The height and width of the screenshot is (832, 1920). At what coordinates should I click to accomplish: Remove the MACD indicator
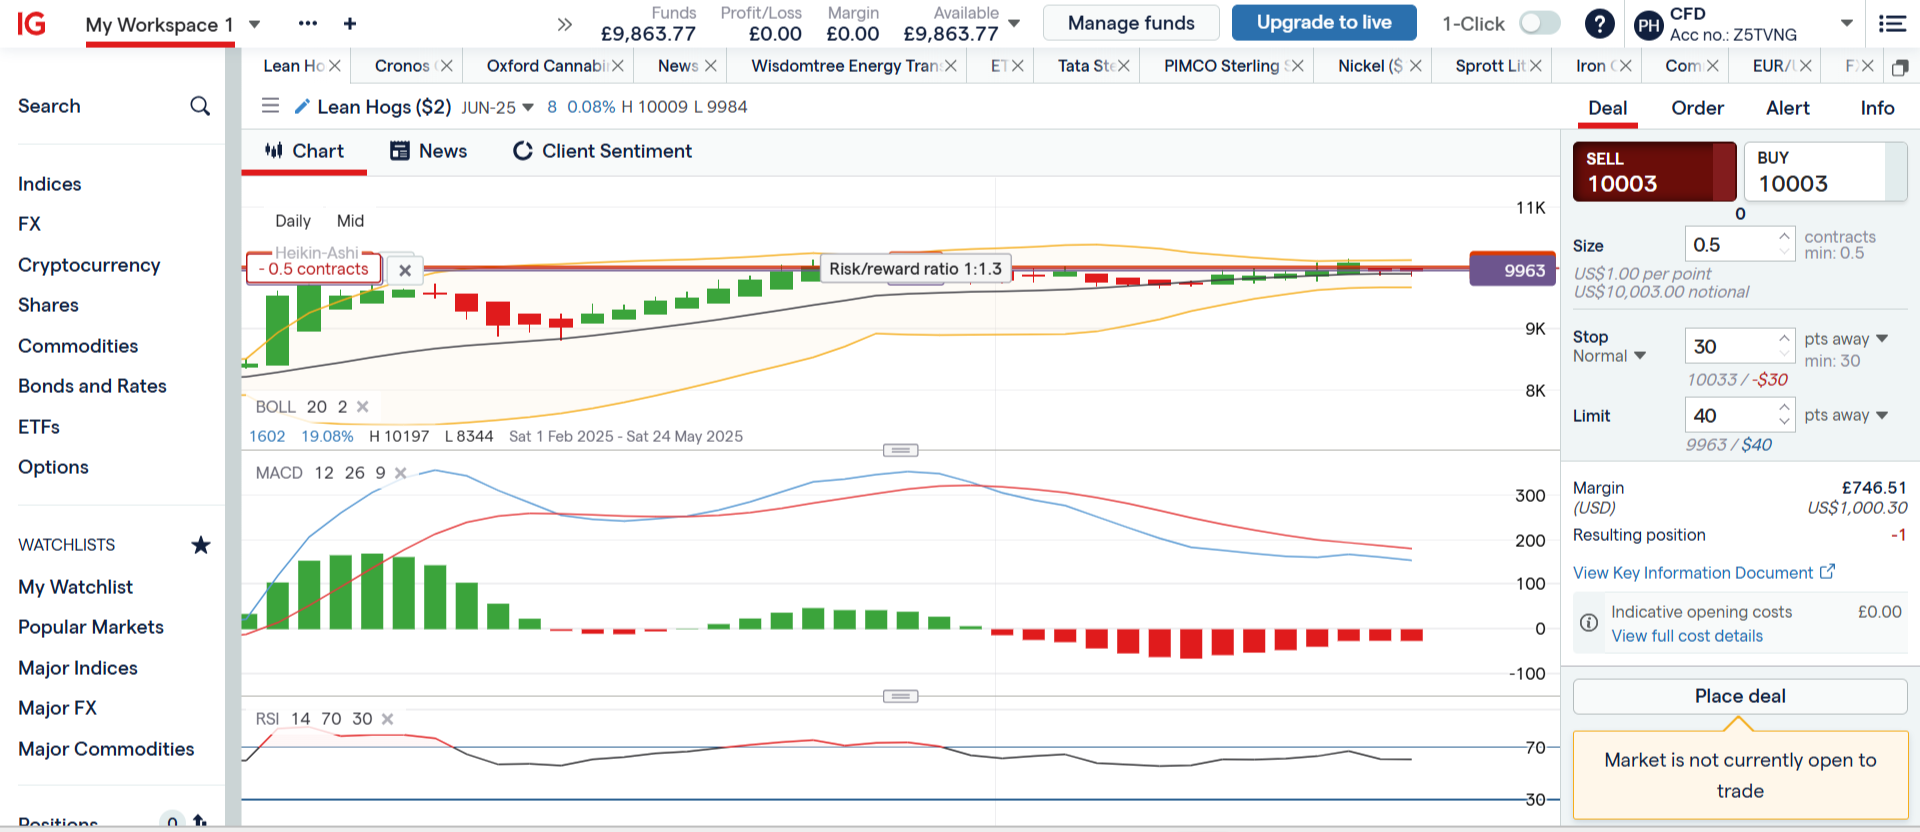coord(401,473)
